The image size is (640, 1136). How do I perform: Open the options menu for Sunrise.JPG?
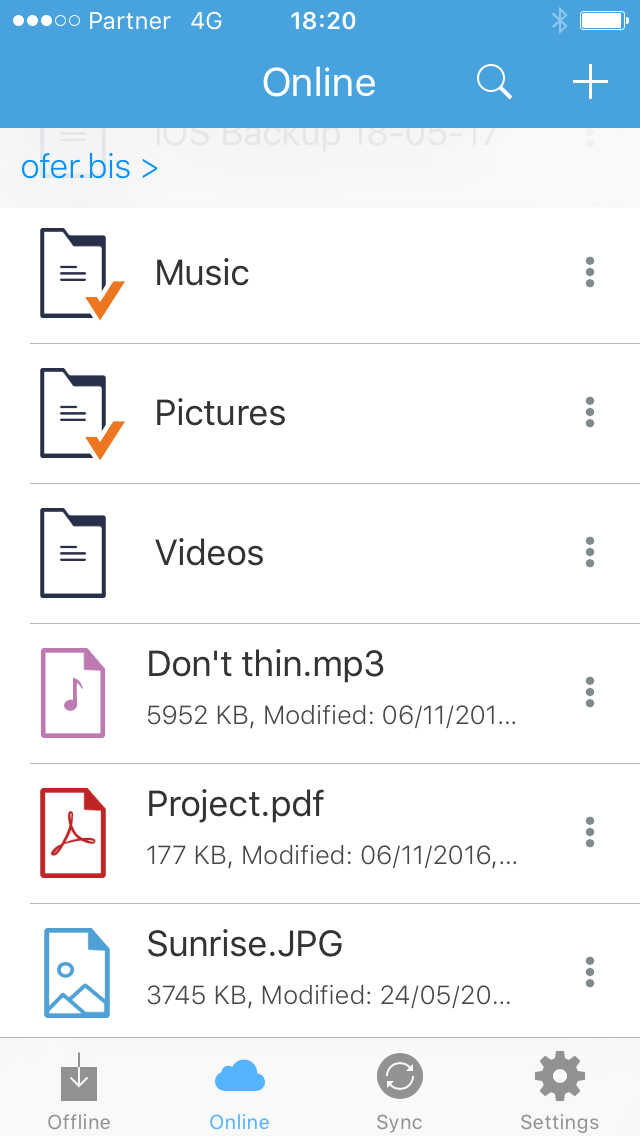pos(589,972)
